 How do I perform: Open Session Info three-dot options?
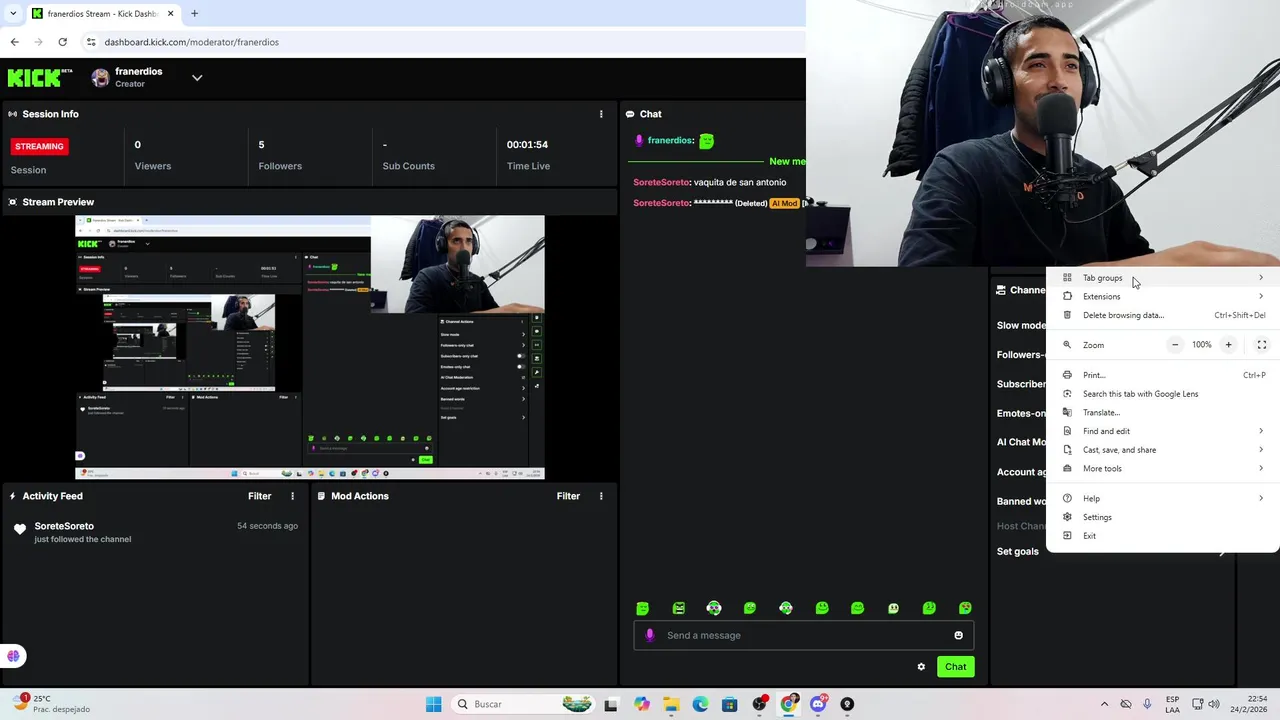601,114
